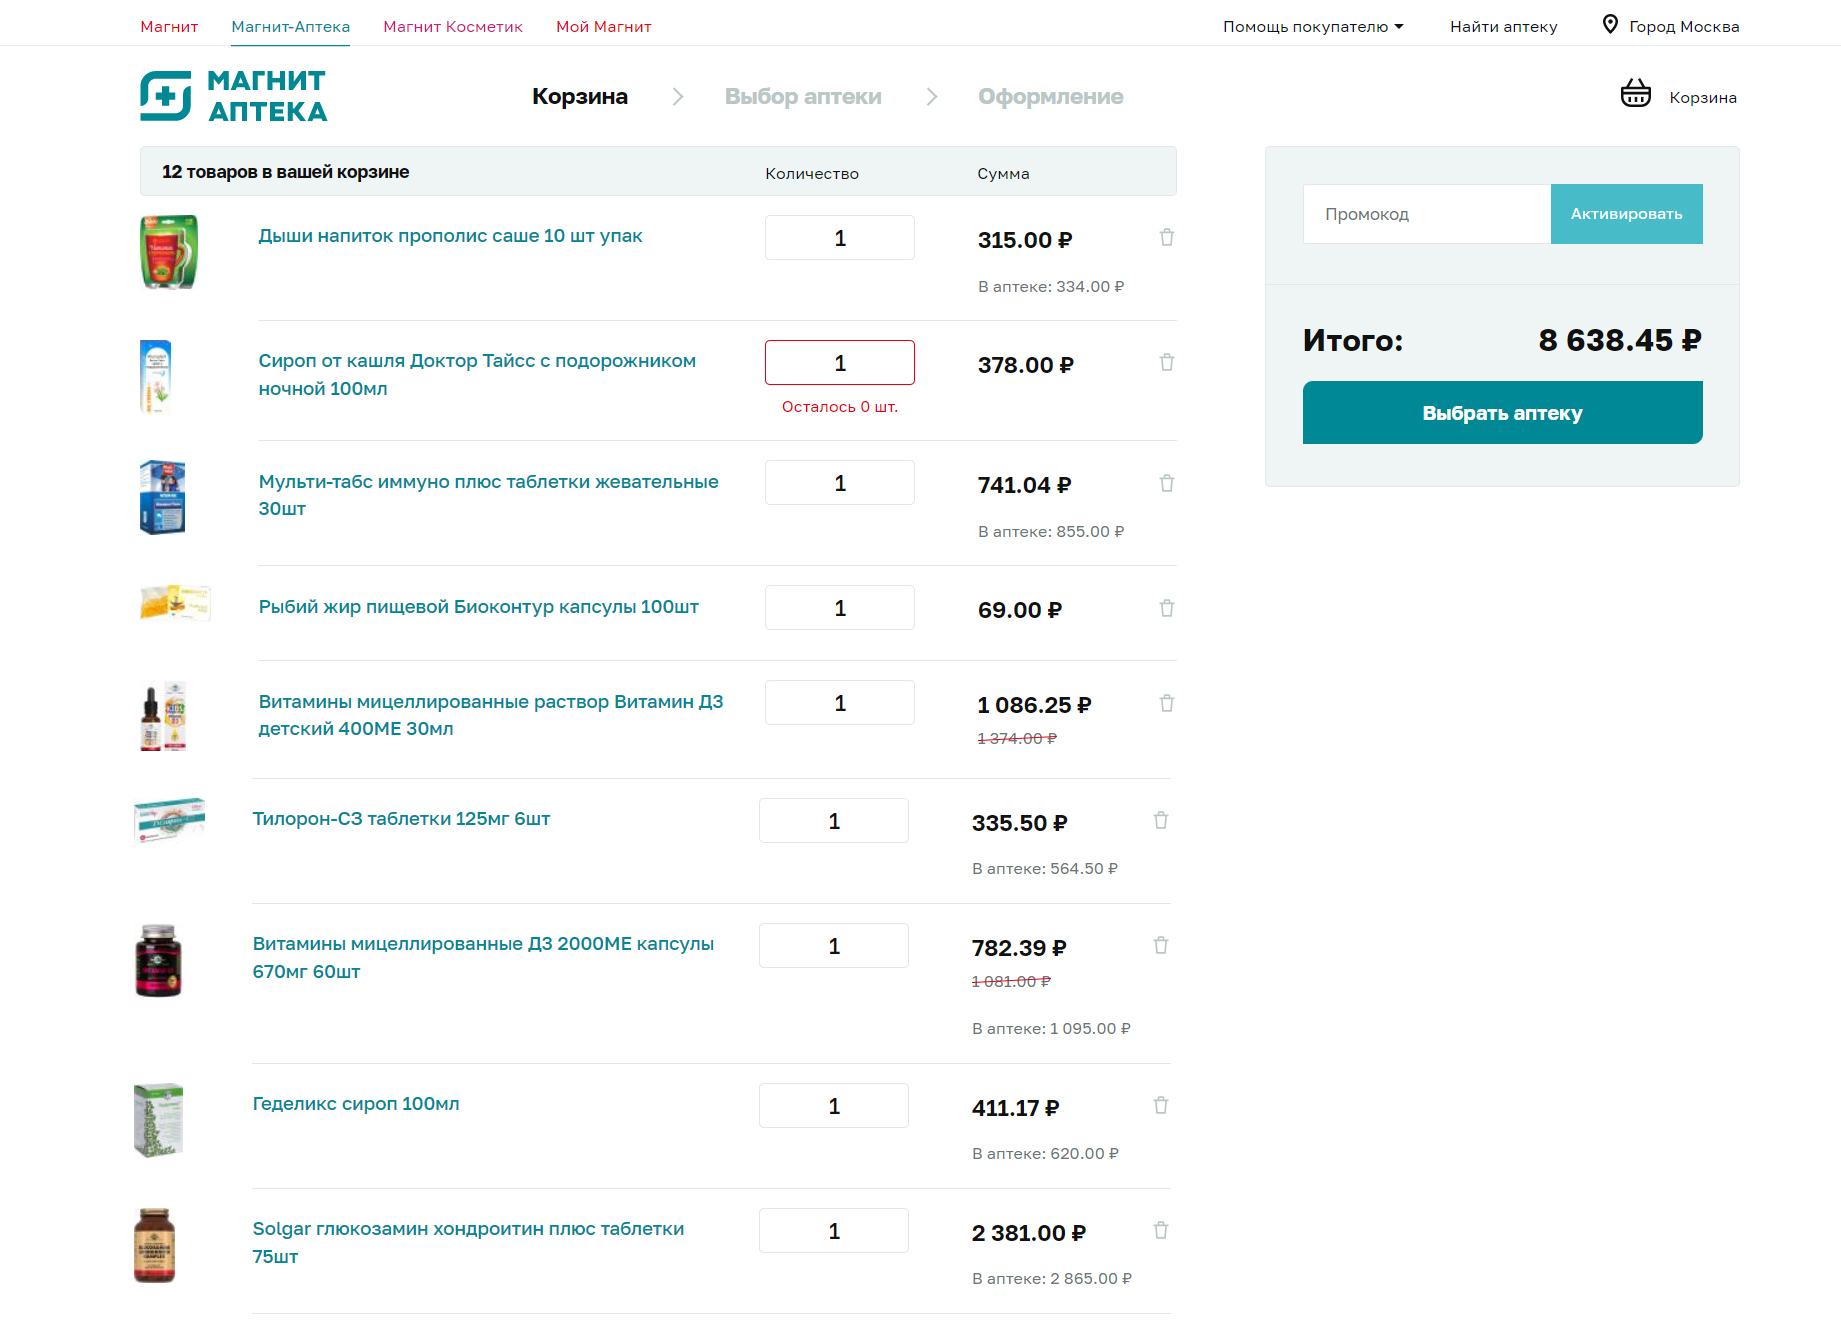Edit quantity for Витамин Д3 детский

pyautogui.click(x=840, y=703)
